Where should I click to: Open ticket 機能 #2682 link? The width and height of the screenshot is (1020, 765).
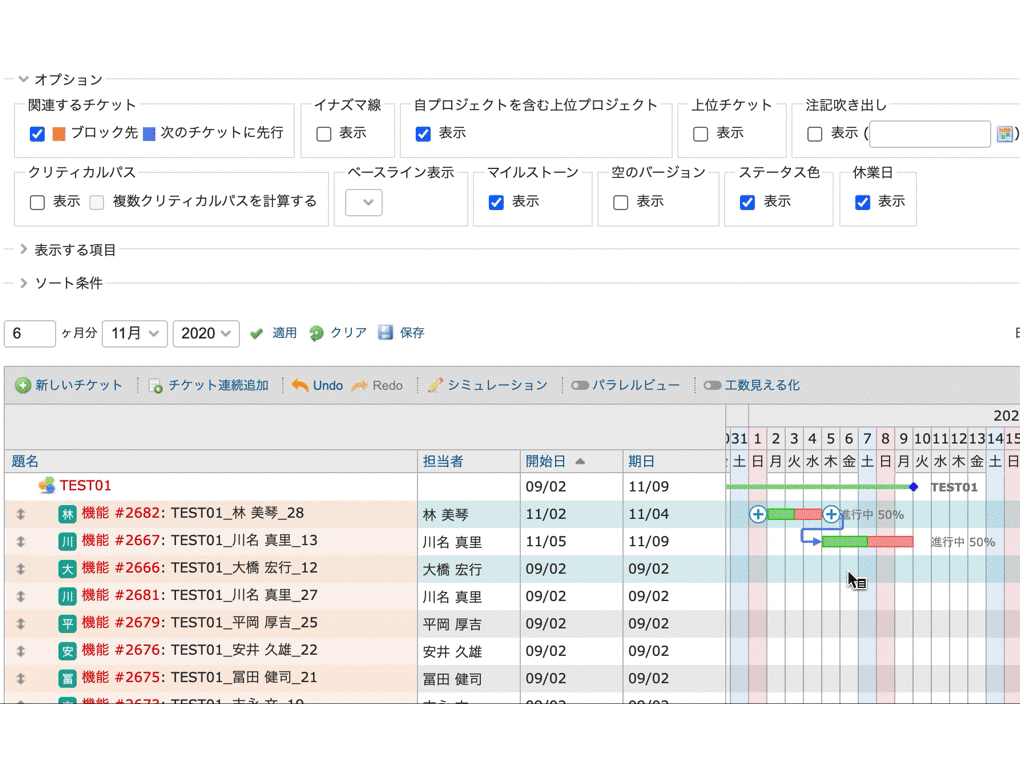(121, 513)
